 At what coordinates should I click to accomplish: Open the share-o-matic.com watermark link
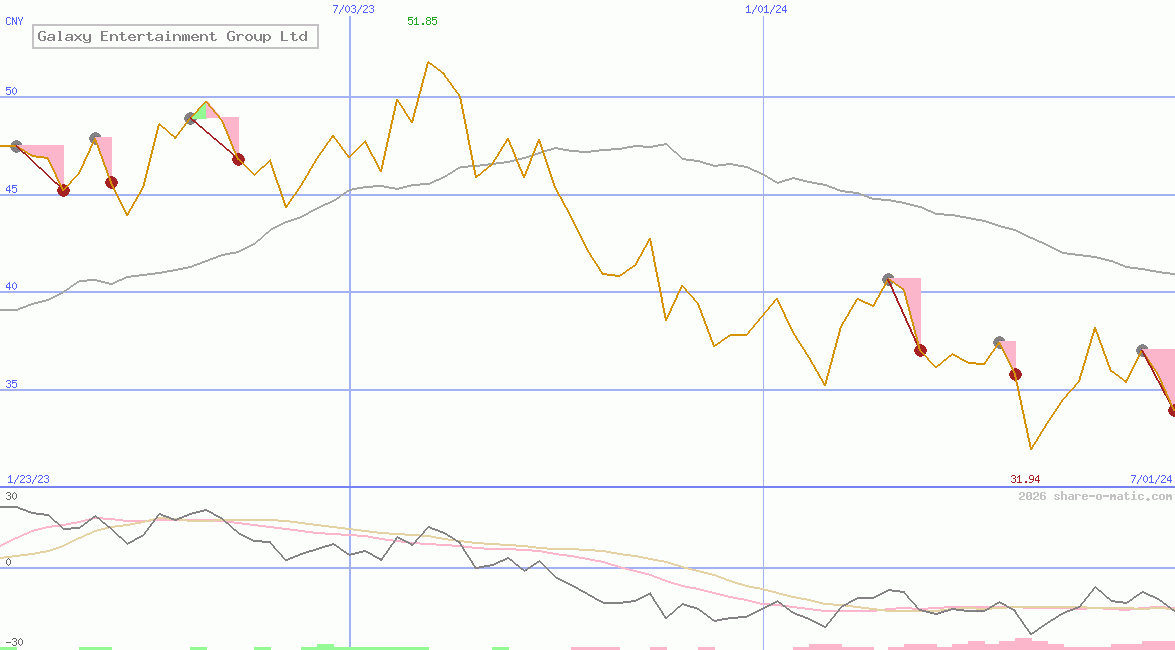(x=1095, y=496)
